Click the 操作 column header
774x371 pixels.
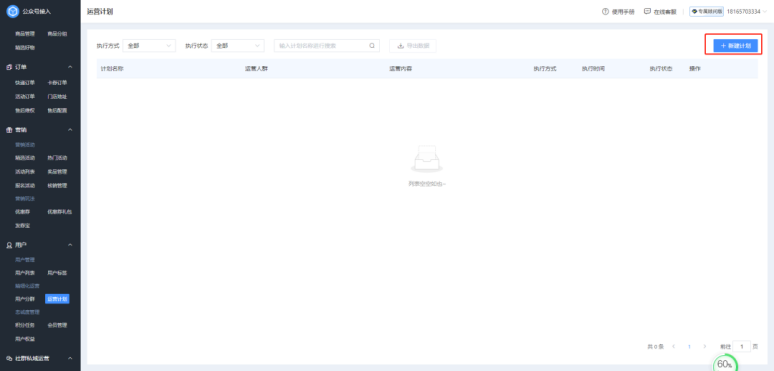(695, 69)
